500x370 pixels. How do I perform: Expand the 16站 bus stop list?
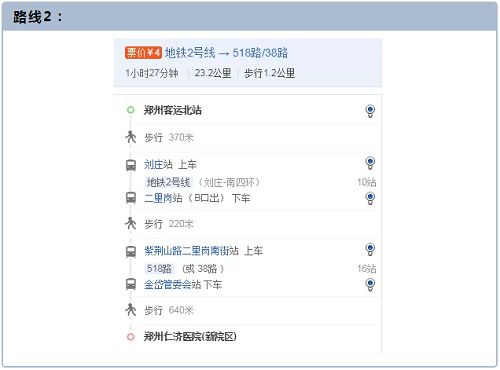pos(367,269)
